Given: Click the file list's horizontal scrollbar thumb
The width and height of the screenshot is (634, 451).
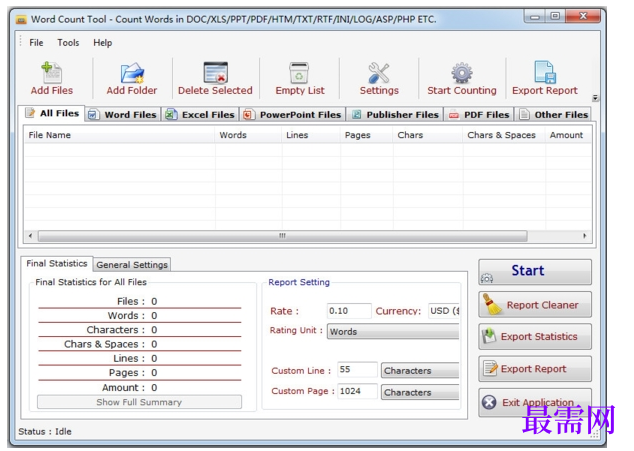Looking at the screenshot, I should pos(282,236).
